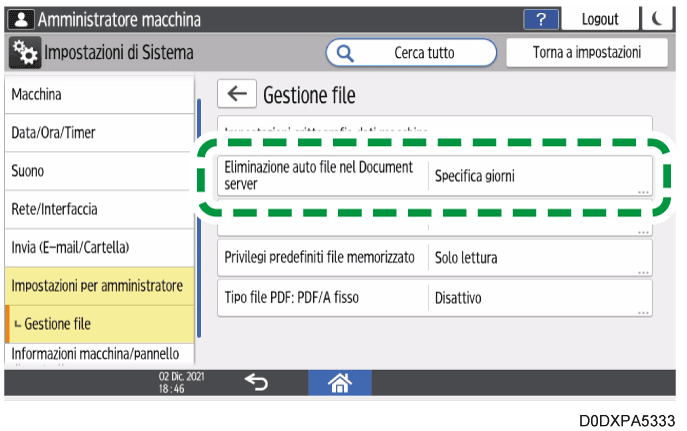Open Invia (E-mail/Cartella) settings
Image resolution: width=687 pixels, height=431 pixels.
97,247
